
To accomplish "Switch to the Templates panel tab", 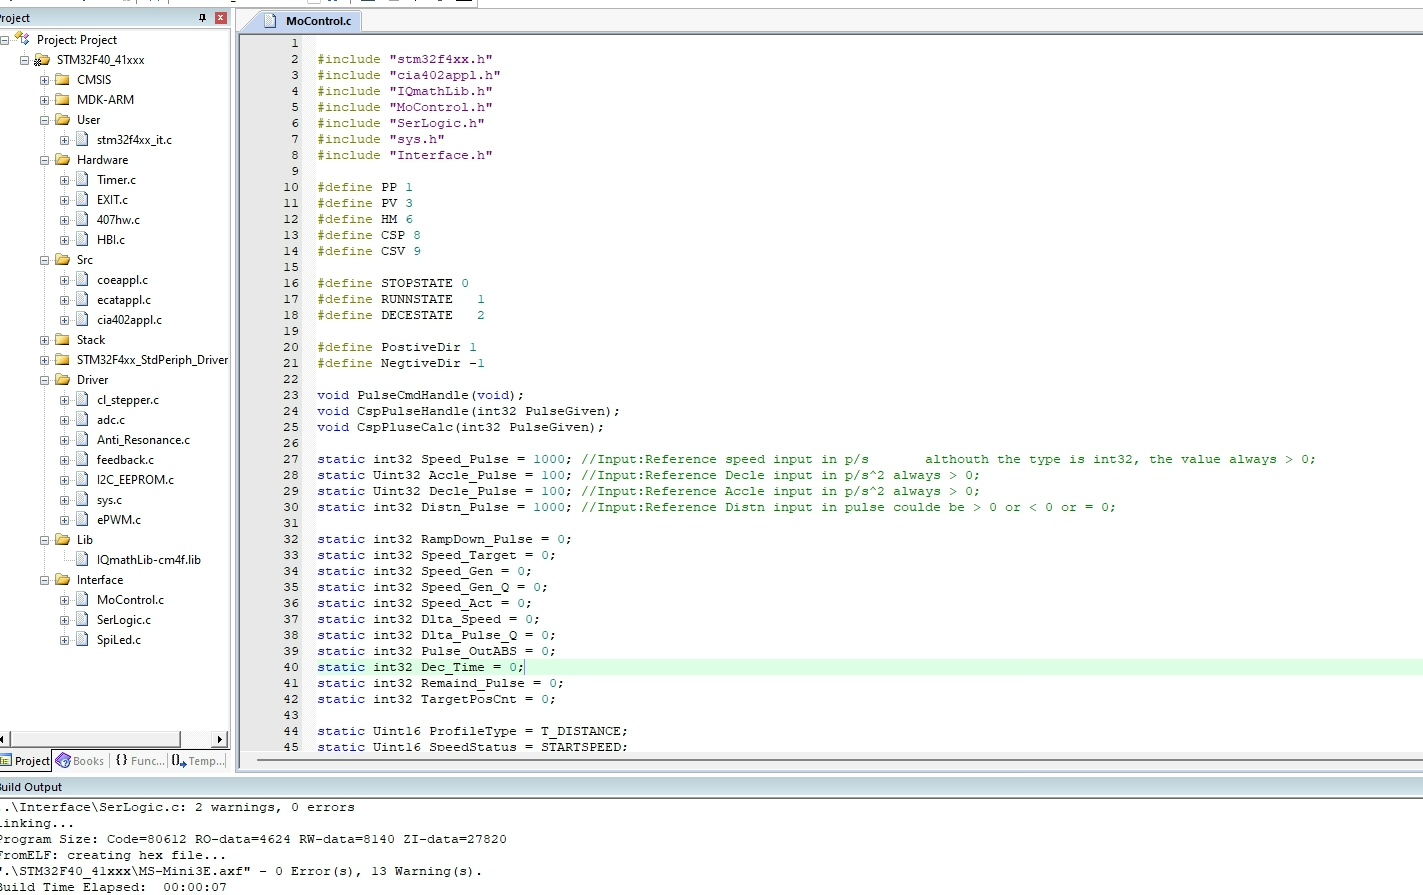I will [x=198, y=761].
